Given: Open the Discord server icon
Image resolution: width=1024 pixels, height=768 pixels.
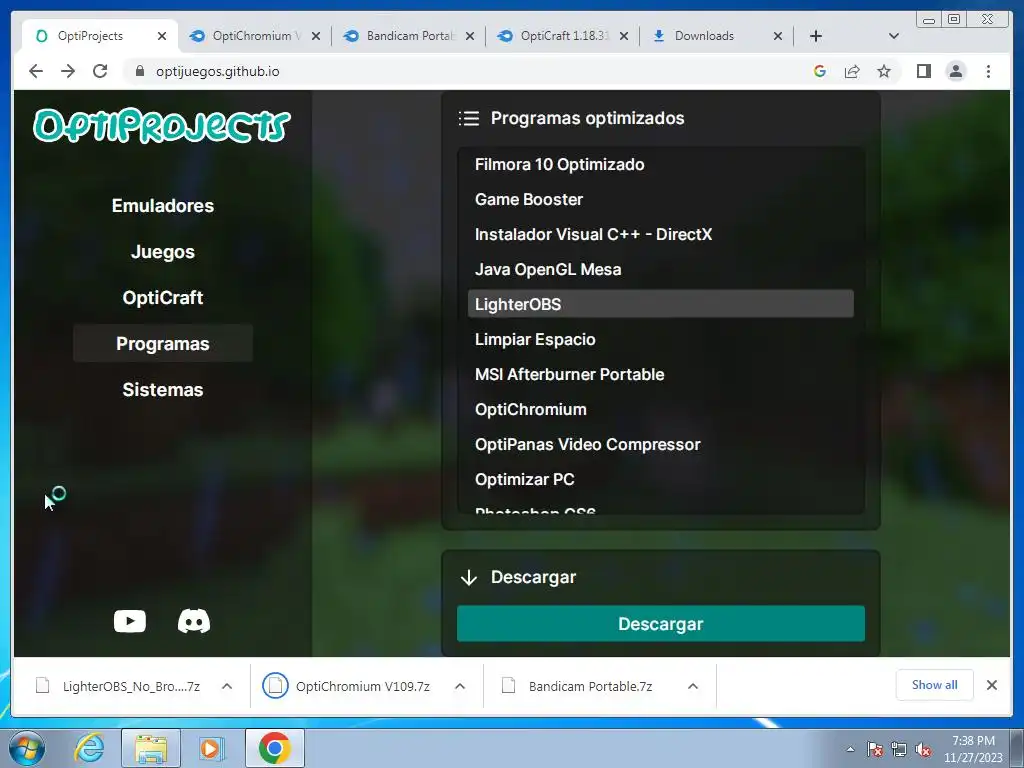Looking at the screenshot, I should point(194,621).
